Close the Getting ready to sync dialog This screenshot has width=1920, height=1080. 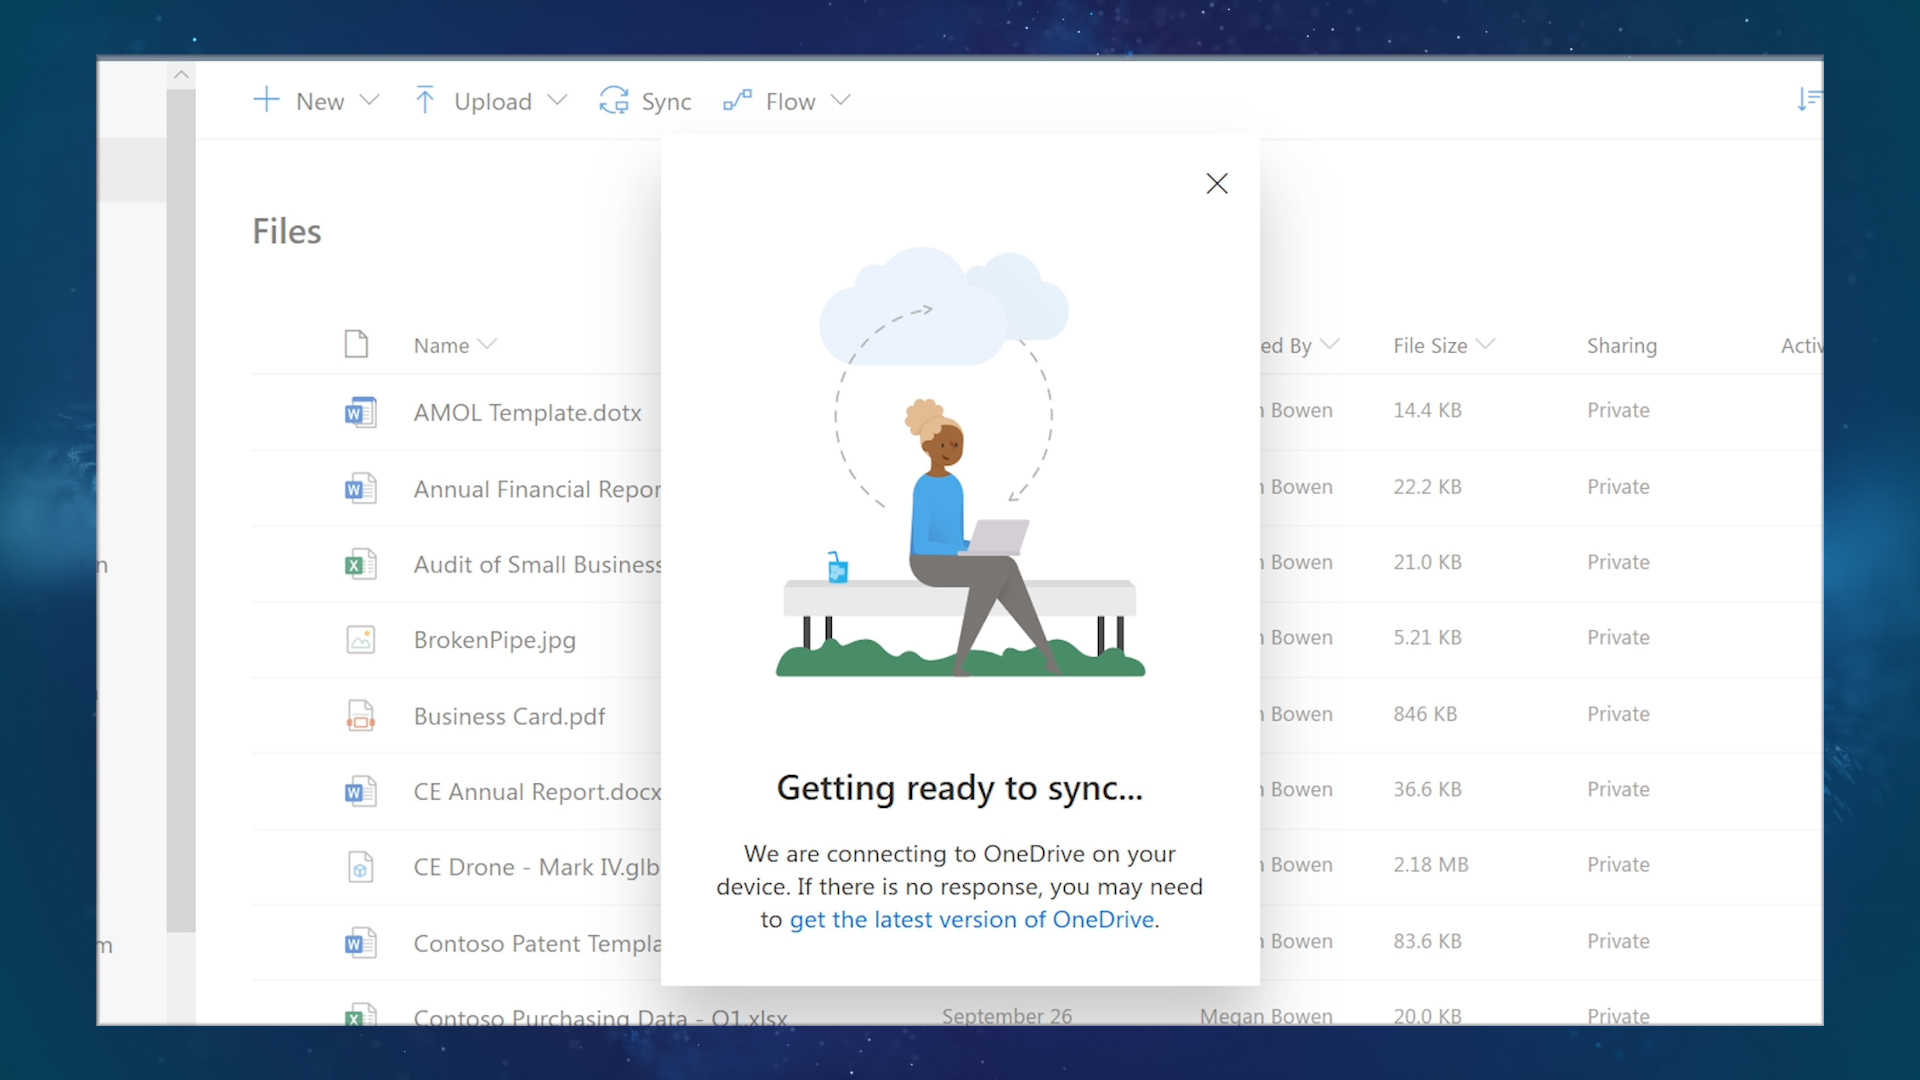[x=1217, y=183]
